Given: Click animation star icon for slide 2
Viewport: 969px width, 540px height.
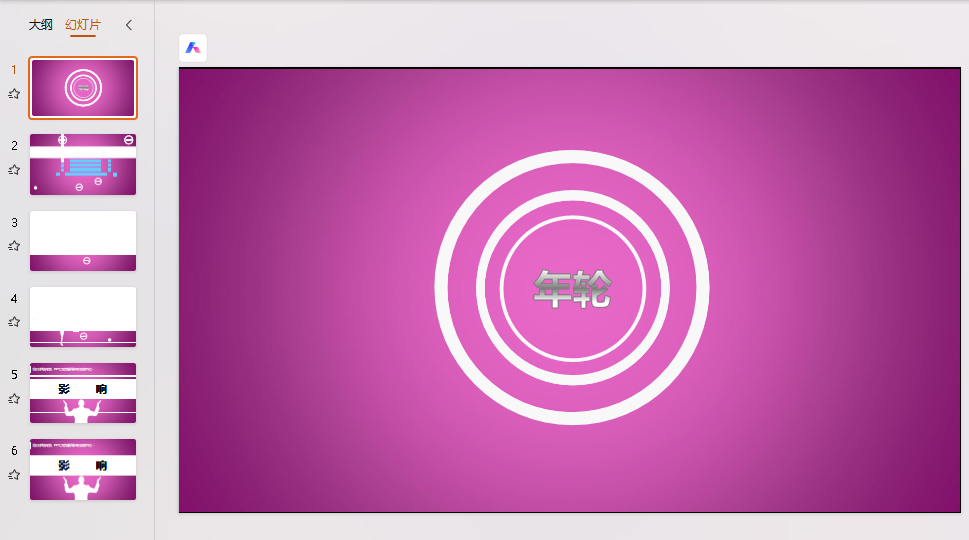Looking at the screenshot, I should point(14,169).
